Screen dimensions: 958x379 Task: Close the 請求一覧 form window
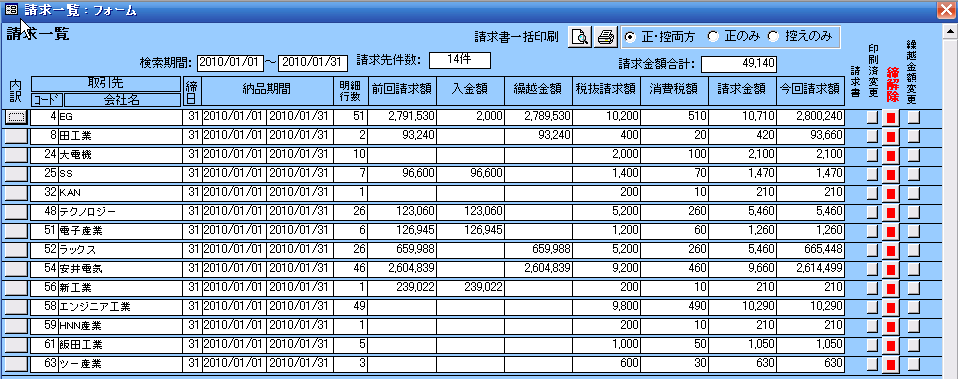click(946, 9)
